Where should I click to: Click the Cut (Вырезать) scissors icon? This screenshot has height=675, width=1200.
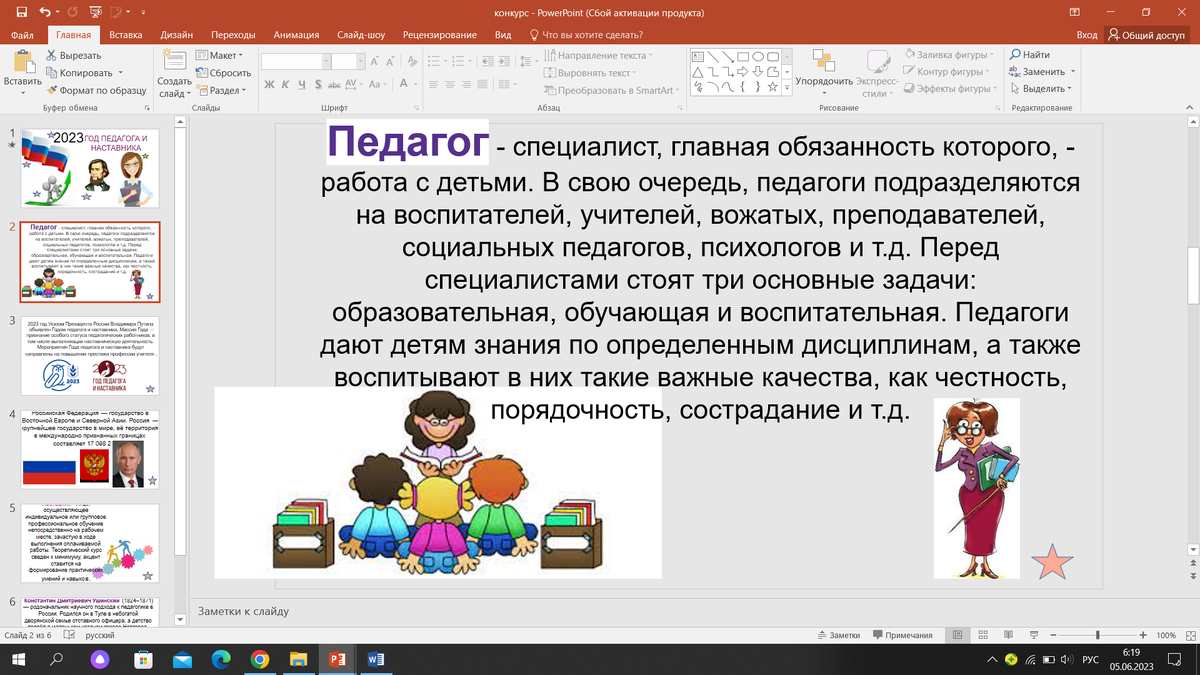[x=52, y=56]
